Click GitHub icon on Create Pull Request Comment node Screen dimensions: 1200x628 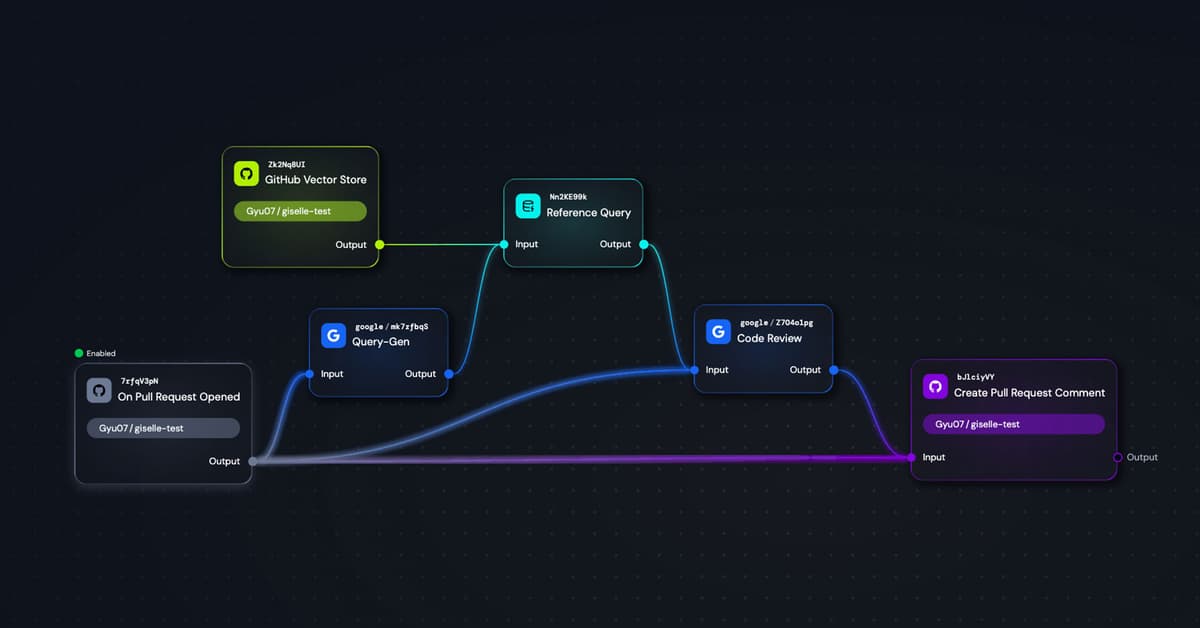(x=935, y=386)
